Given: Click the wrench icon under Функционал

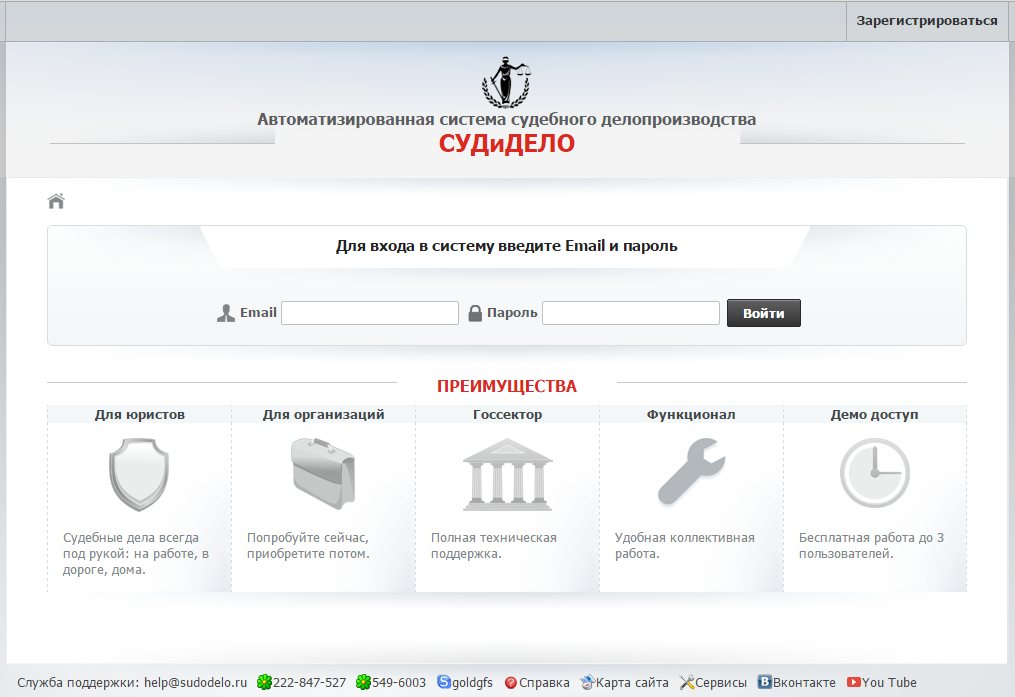Looking at the screenshot, I should click(x=691, y=472).
